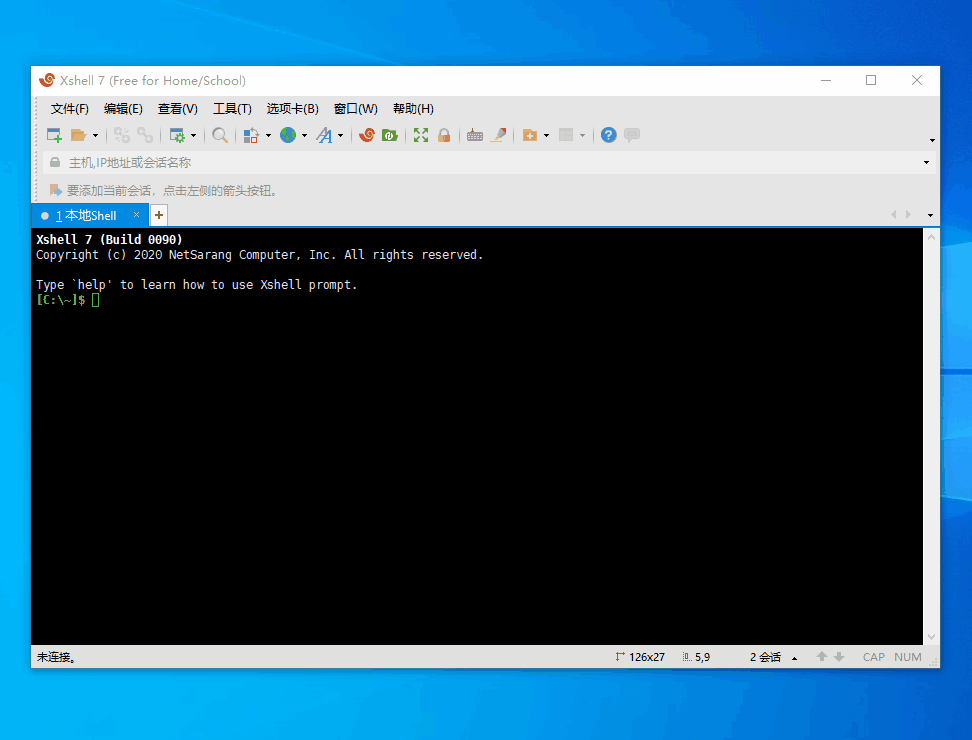Add a new tab with the plus button
This screenshot has width=972, height=740.
click(x=158, y=214)
